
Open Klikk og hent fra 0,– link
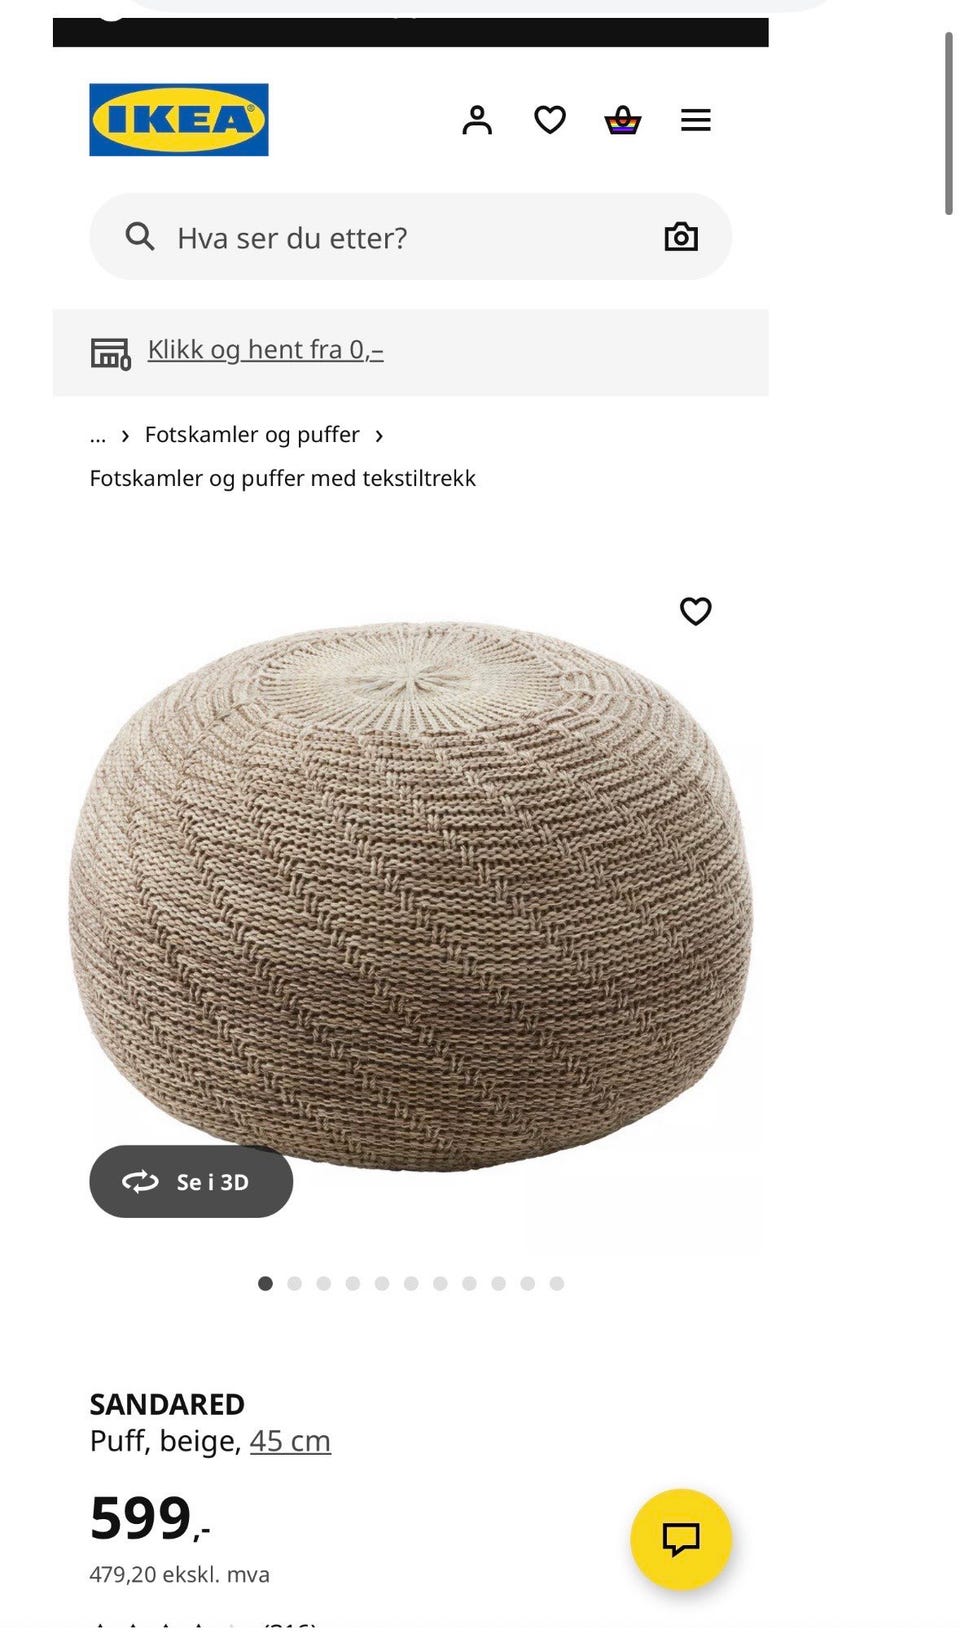[266, 350]
